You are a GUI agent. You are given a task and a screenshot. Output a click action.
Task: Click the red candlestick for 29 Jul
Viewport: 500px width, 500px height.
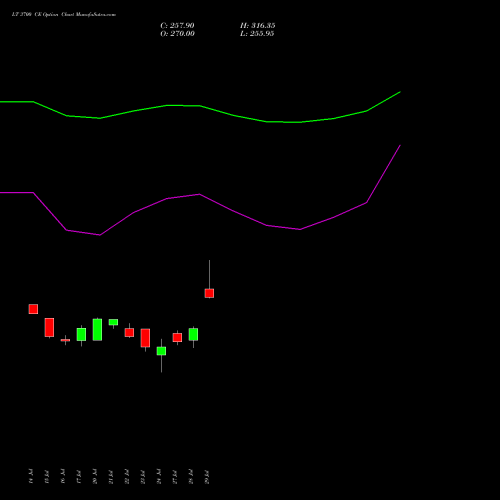(209, 293)
